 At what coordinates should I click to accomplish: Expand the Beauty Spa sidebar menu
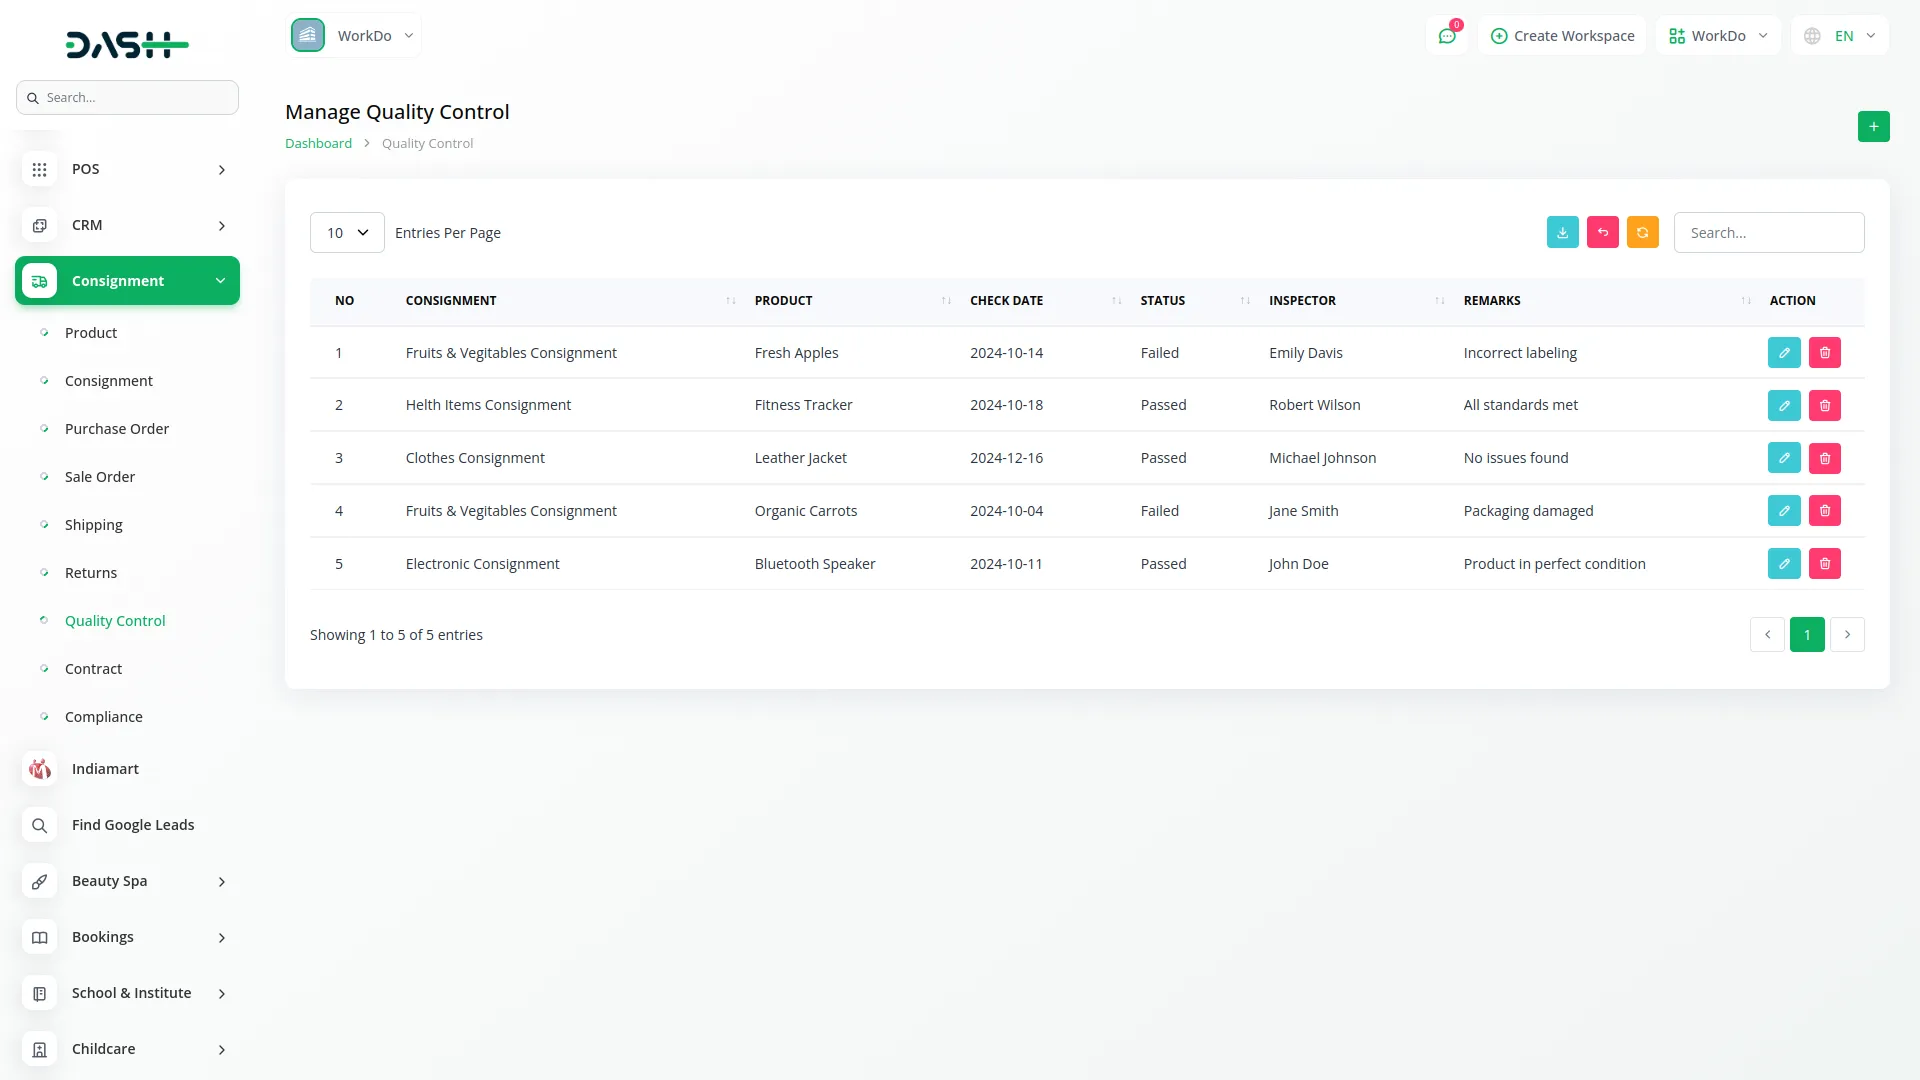tap(127, 881)
